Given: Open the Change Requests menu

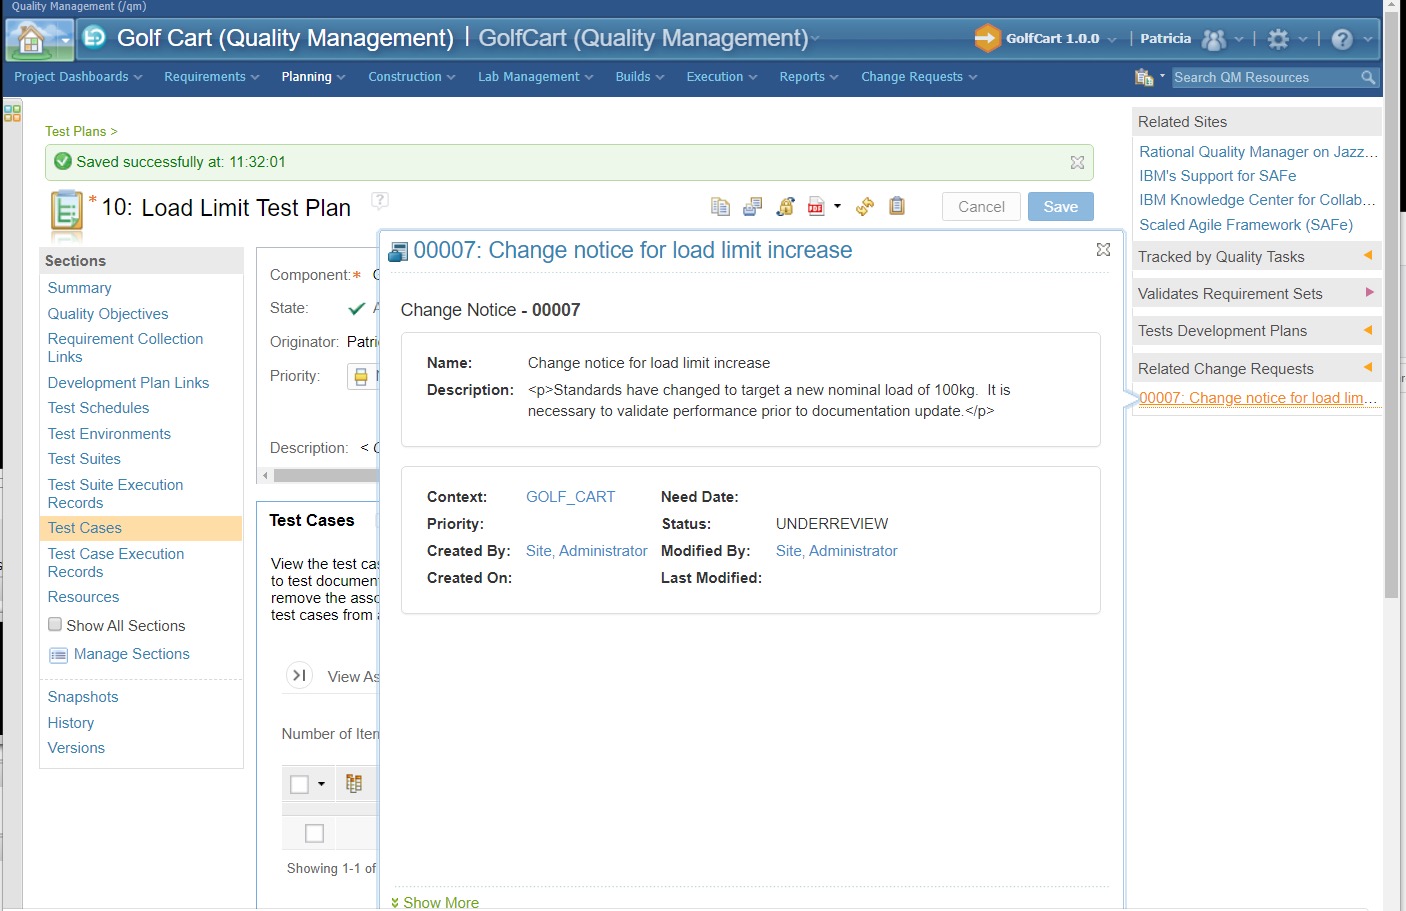Looking at the screenshot, I should click(x=919, y=77).
